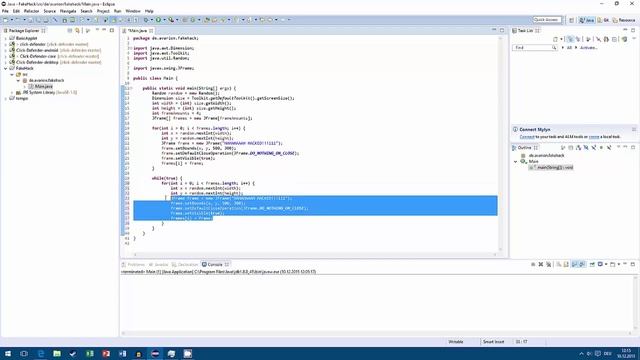Click the New file toolbar icon
The height and width of the screenshot is (360, 640).
pyautogui.click(x=5, y=20)
